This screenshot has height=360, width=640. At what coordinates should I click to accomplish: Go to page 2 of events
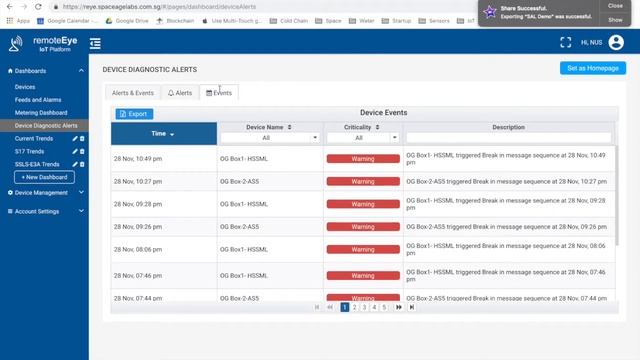coord(354,307)
